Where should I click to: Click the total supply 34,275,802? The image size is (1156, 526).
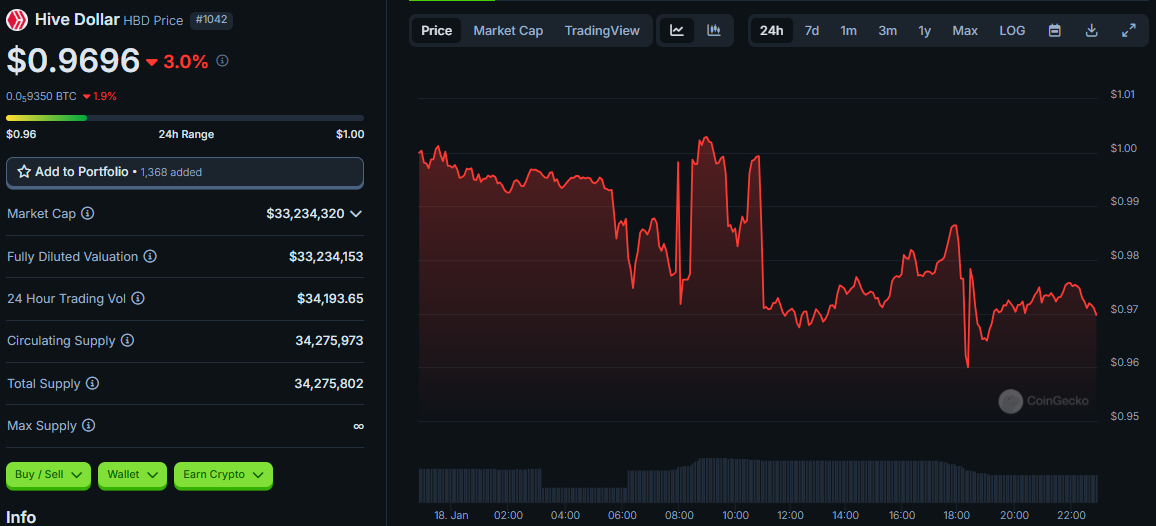[329, 384]
